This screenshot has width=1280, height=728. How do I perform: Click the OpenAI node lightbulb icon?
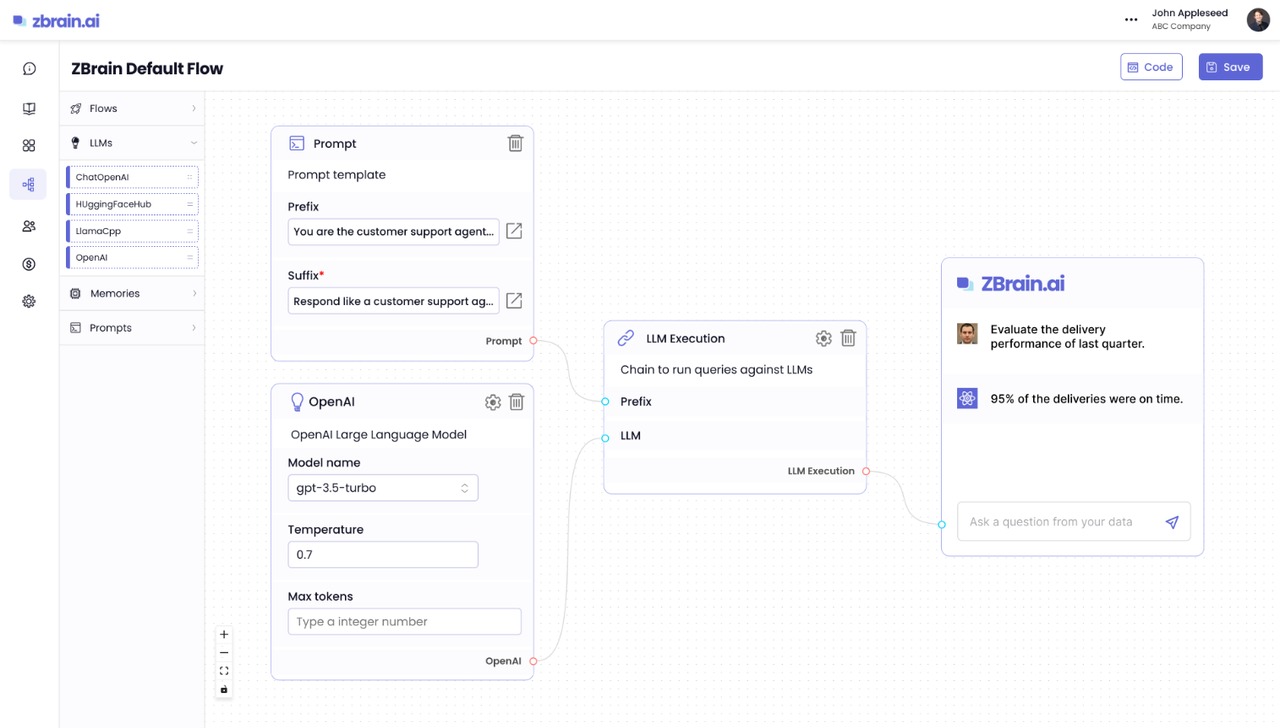pyautogui.click(x=297, y=402)
